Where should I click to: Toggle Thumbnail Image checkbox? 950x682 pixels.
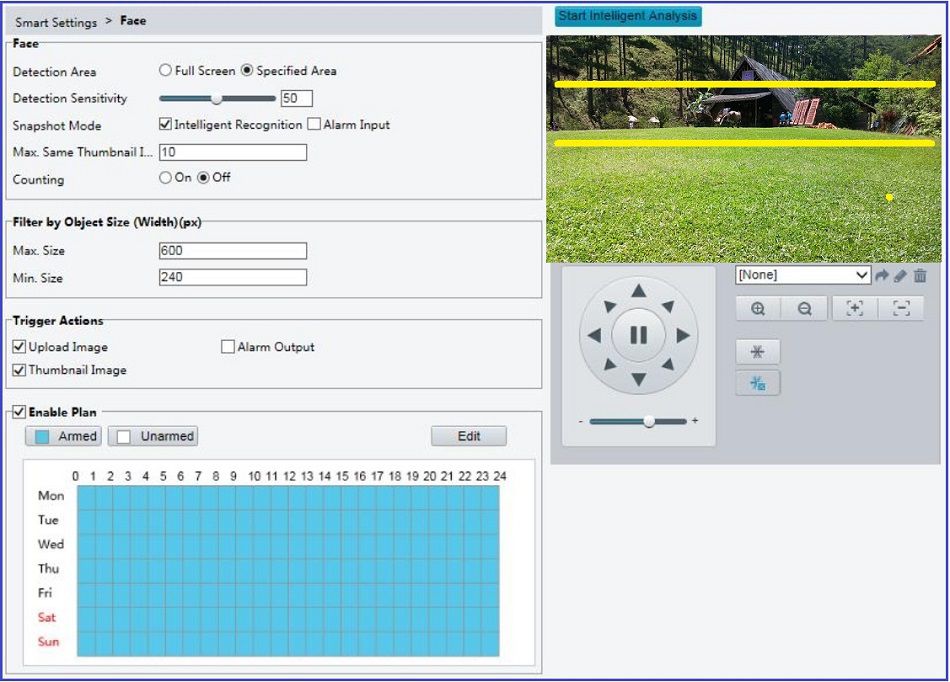pos(19,370)
